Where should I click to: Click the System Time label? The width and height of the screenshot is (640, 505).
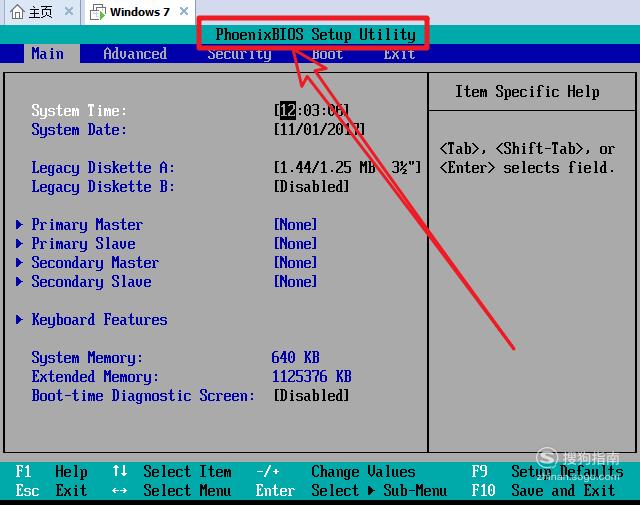(x=79, y=111)
